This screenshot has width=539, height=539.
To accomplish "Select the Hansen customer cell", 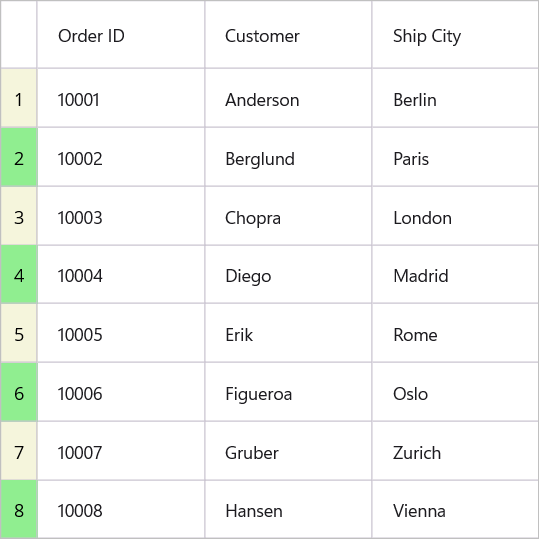I will tap(288, 509).
